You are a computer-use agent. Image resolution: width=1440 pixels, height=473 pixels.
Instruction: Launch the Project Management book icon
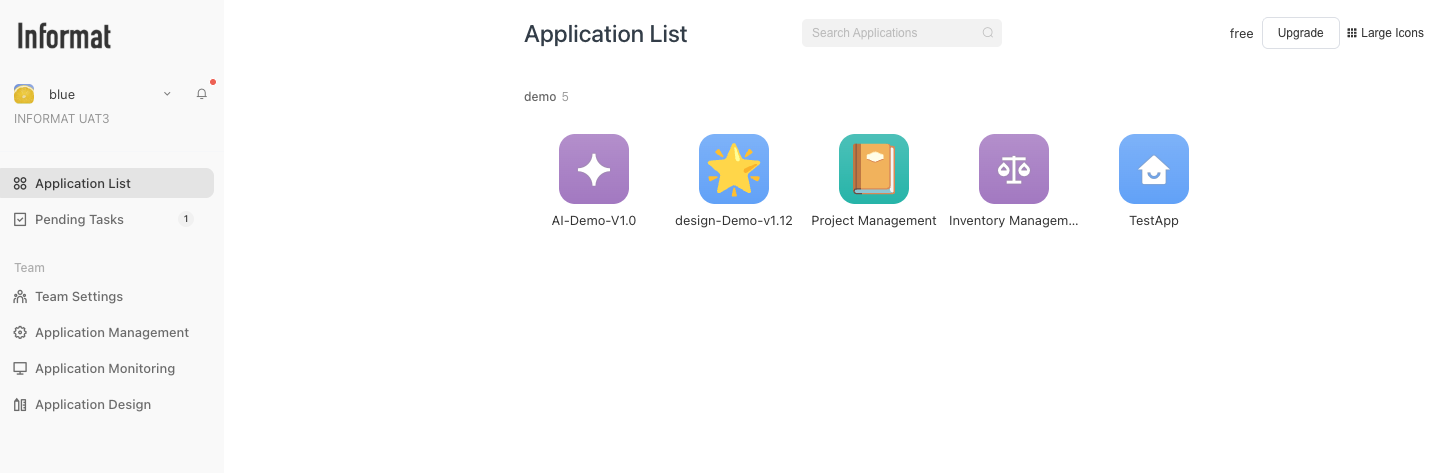point(874,169)
